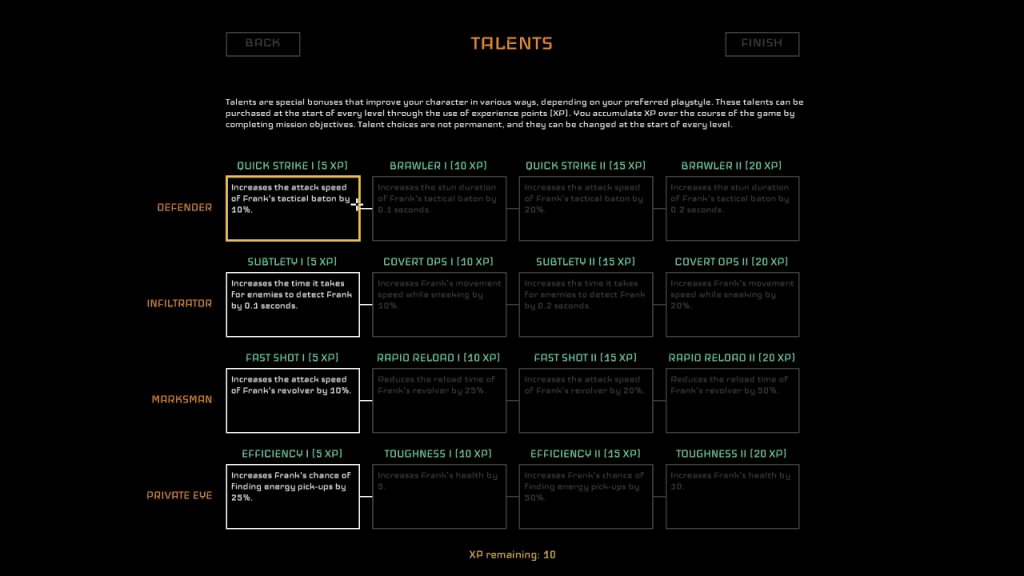The height and width of the screenshot is (576, 1024).
Task: Pick the Rapid Reload II talent
Action: [732, 401]
